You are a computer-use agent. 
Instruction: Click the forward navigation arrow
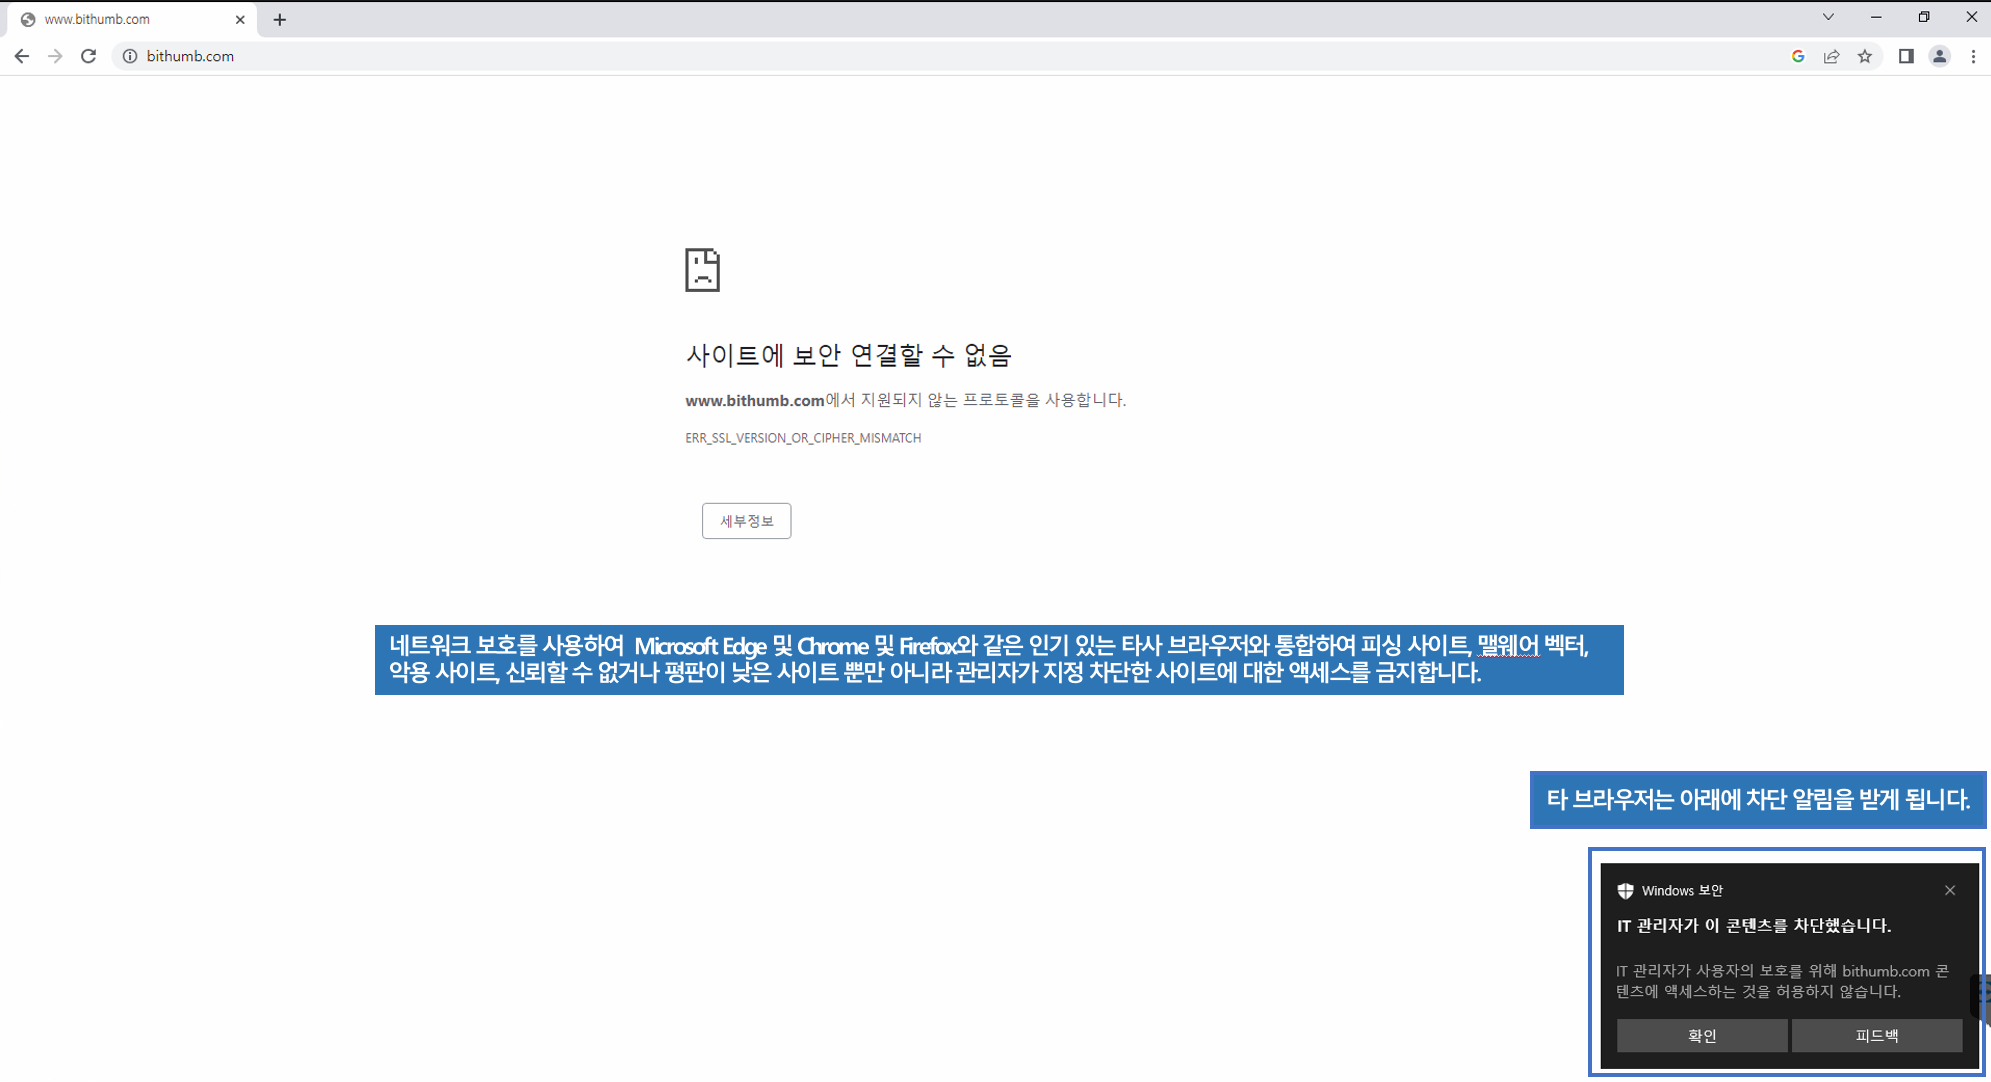(x=55, y=56)
